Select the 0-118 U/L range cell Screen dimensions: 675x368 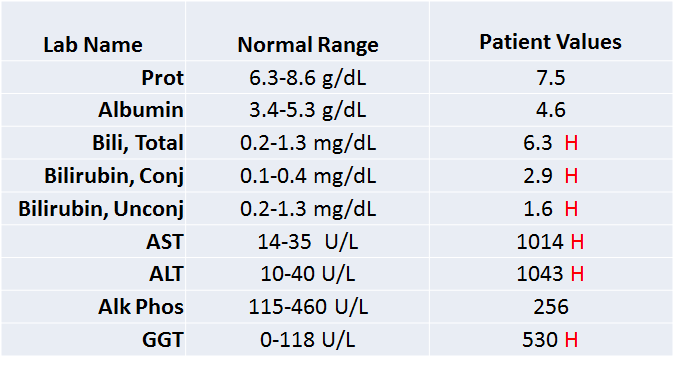point(308,340)
